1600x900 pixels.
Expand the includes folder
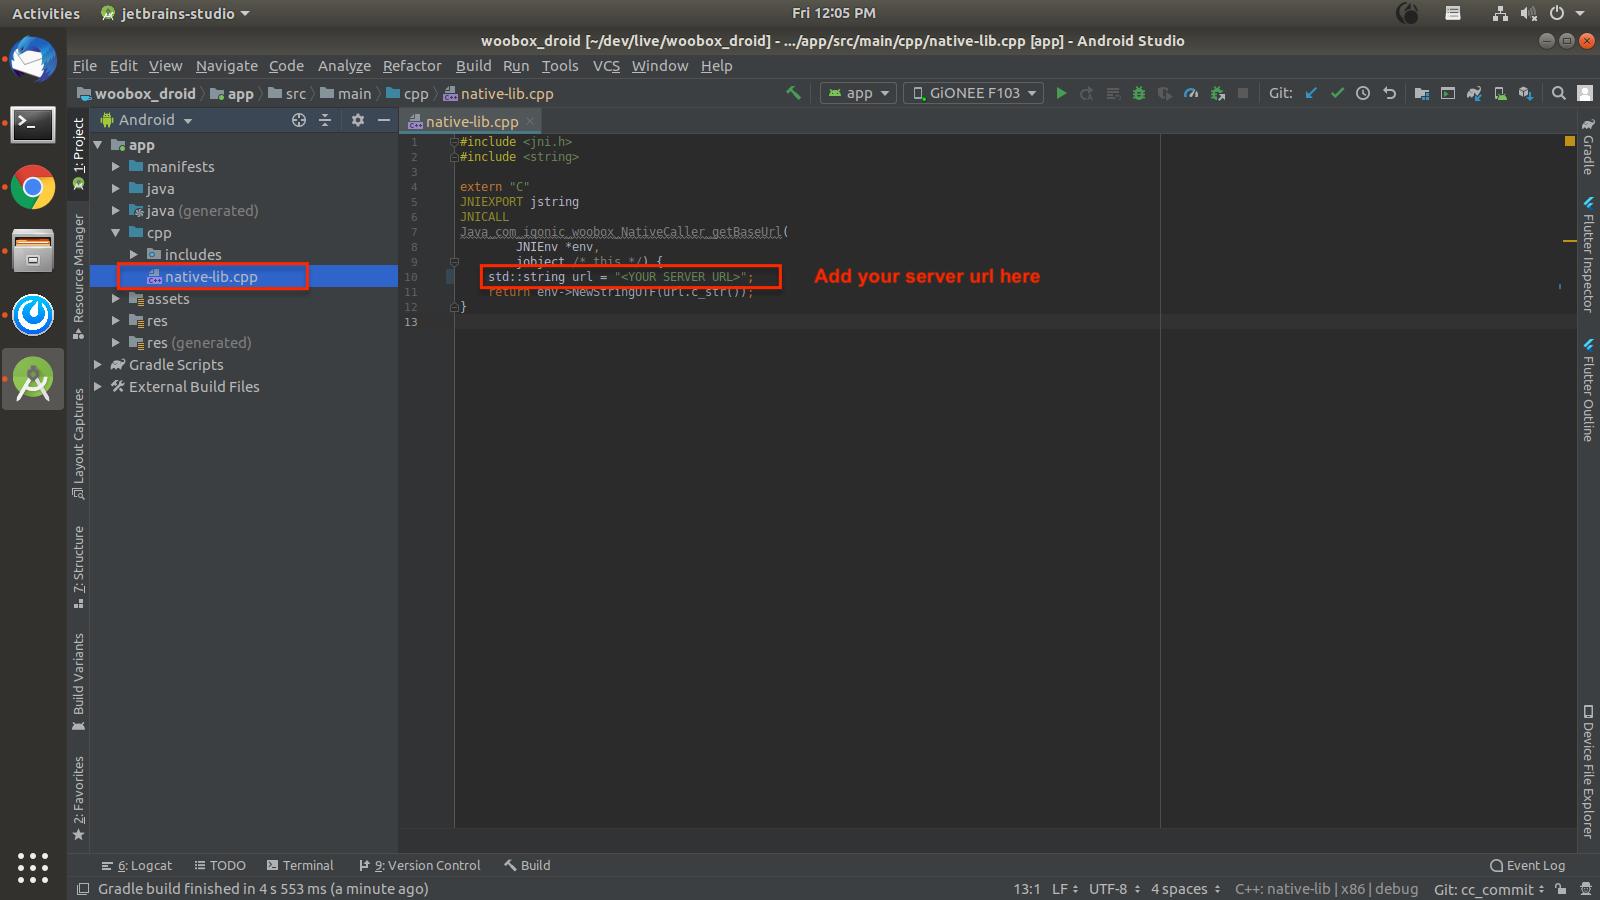[134, 255]
